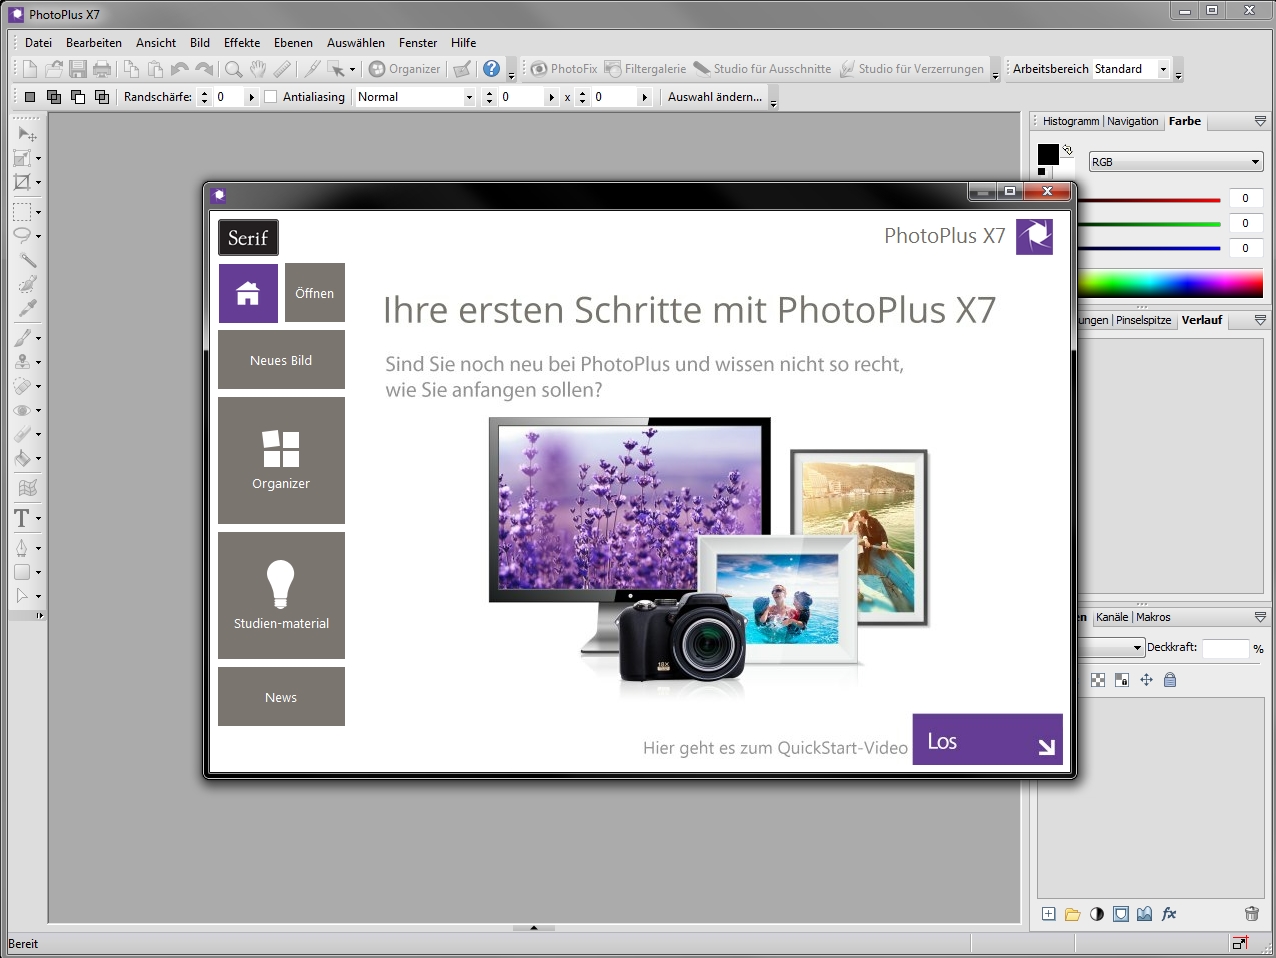This screenshot has height=958, width=1276.
Task: Enable the Antialiasing checkbox
Action: tap(271, 97)
